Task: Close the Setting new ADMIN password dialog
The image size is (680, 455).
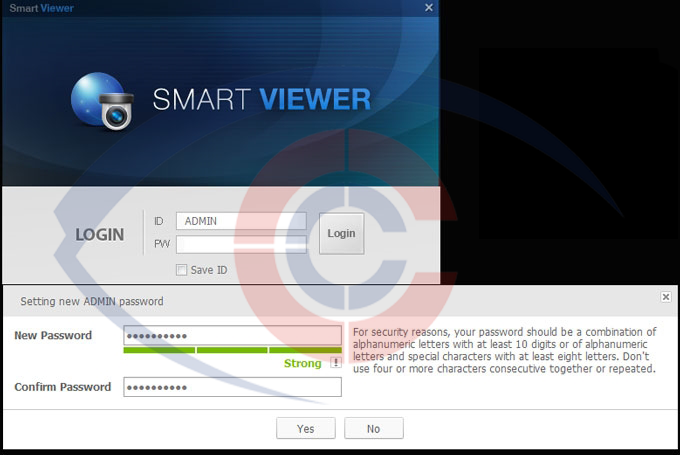Action: pyautogui.click(x=666, y=297)
